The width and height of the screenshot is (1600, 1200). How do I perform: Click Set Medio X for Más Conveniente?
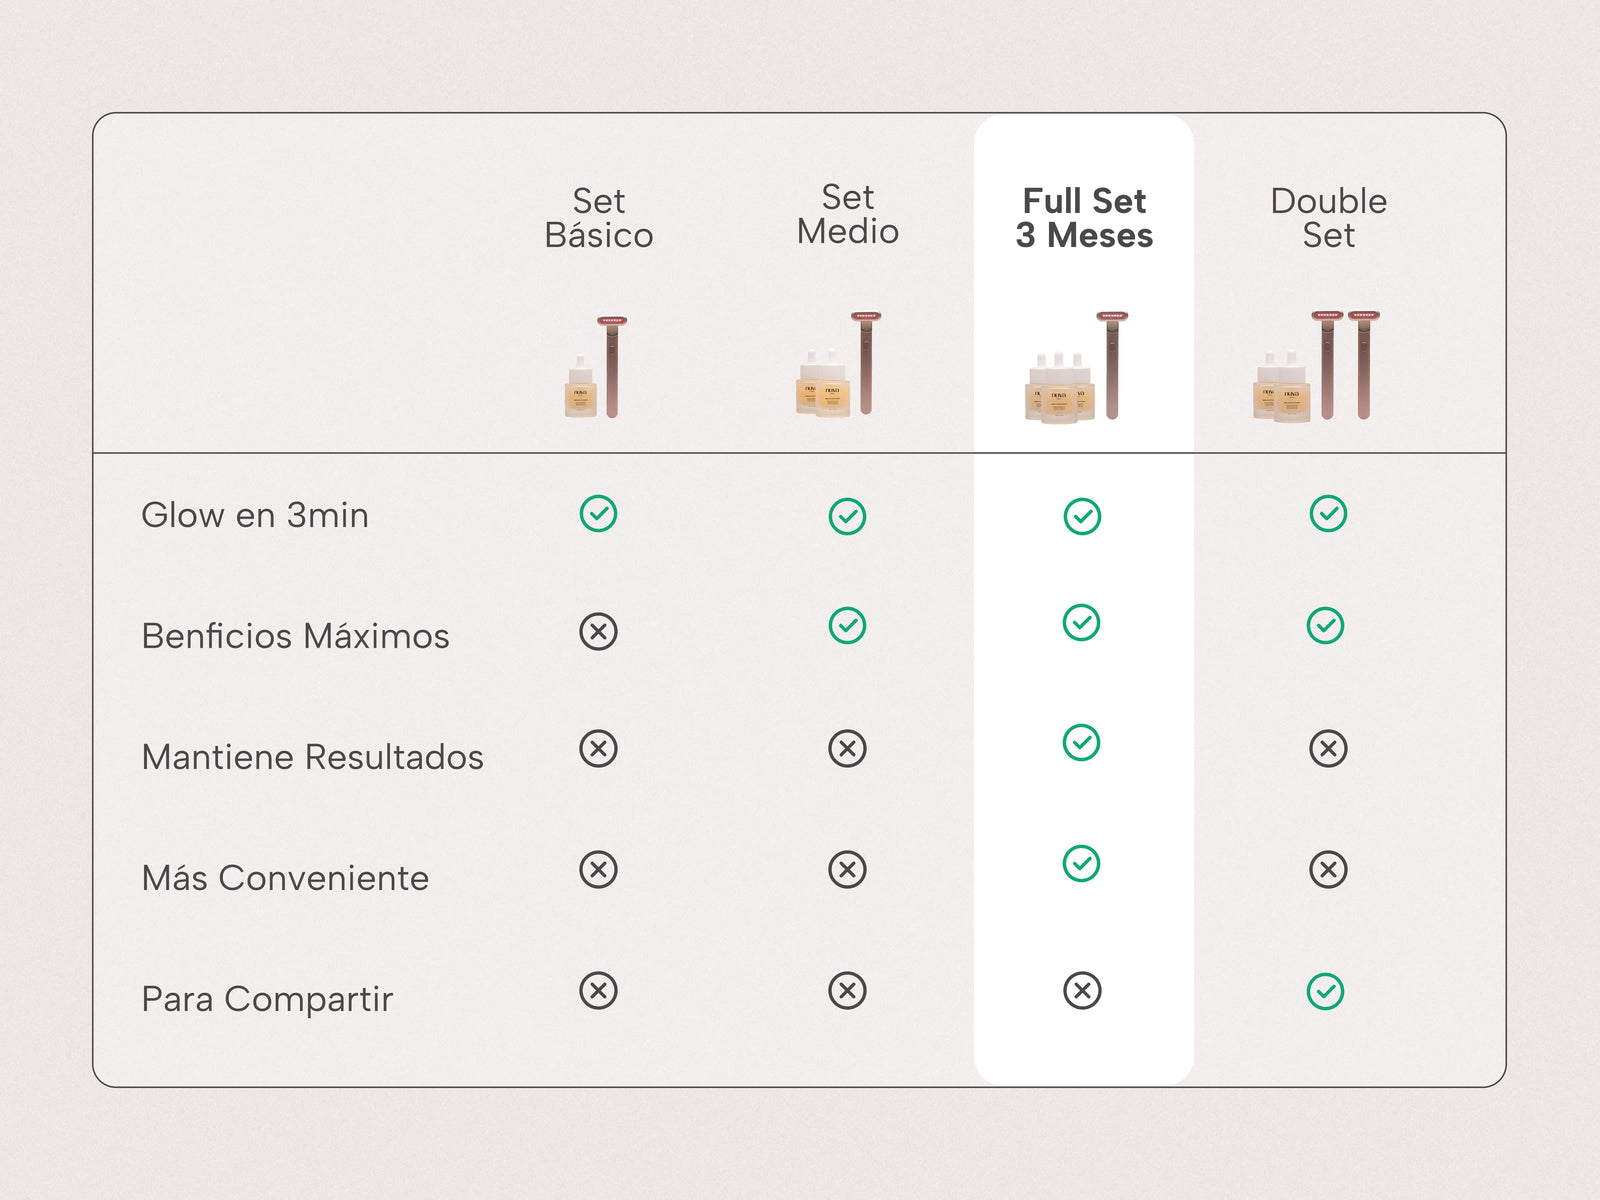[847, 870]
